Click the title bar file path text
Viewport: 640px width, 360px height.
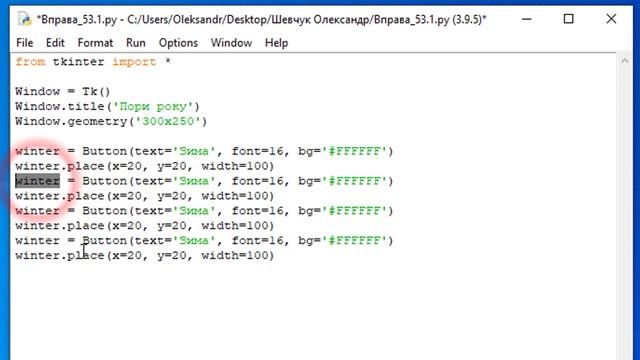tap(261, 19)
